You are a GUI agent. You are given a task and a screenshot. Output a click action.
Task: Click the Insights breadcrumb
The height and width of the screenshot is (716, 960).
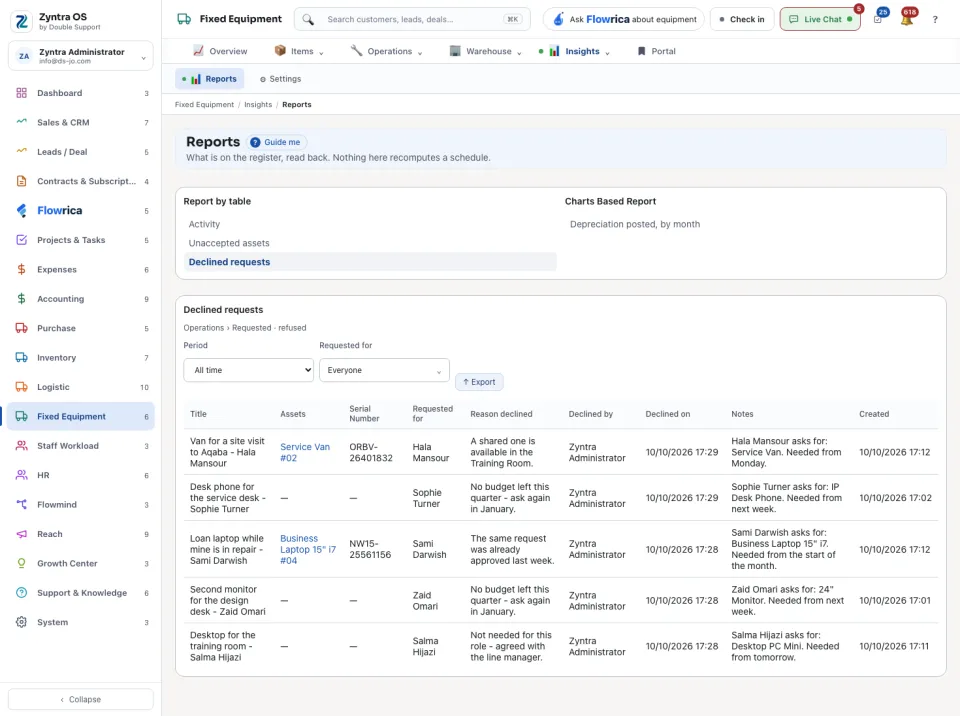258,105
